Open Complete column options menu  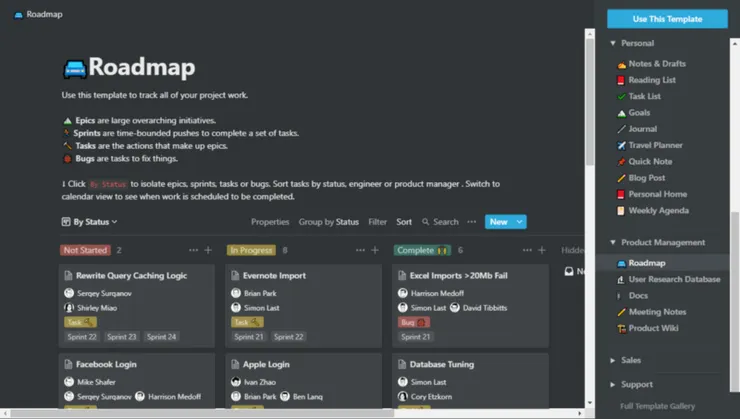point(527,250)
